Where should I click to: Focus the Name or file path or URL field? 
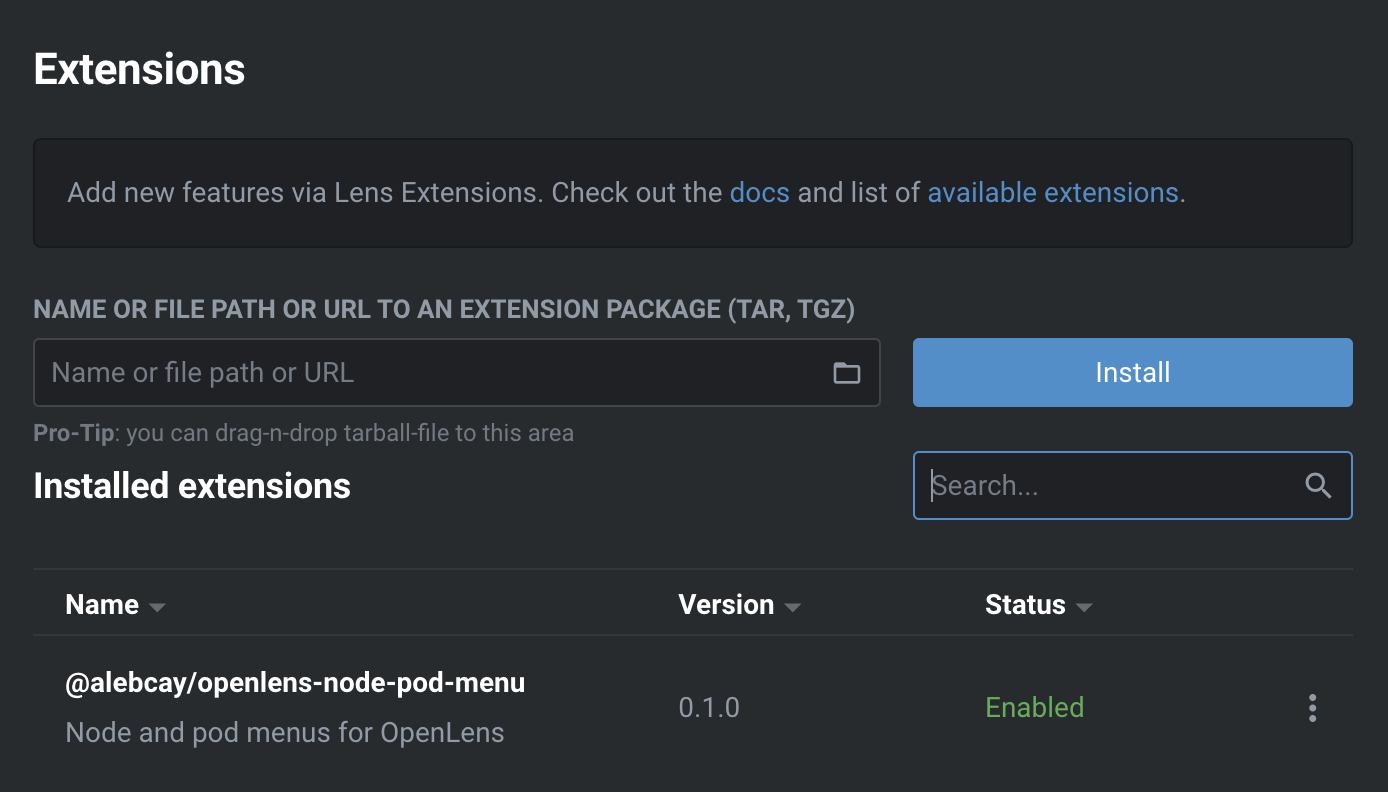[x=430, y=373]
